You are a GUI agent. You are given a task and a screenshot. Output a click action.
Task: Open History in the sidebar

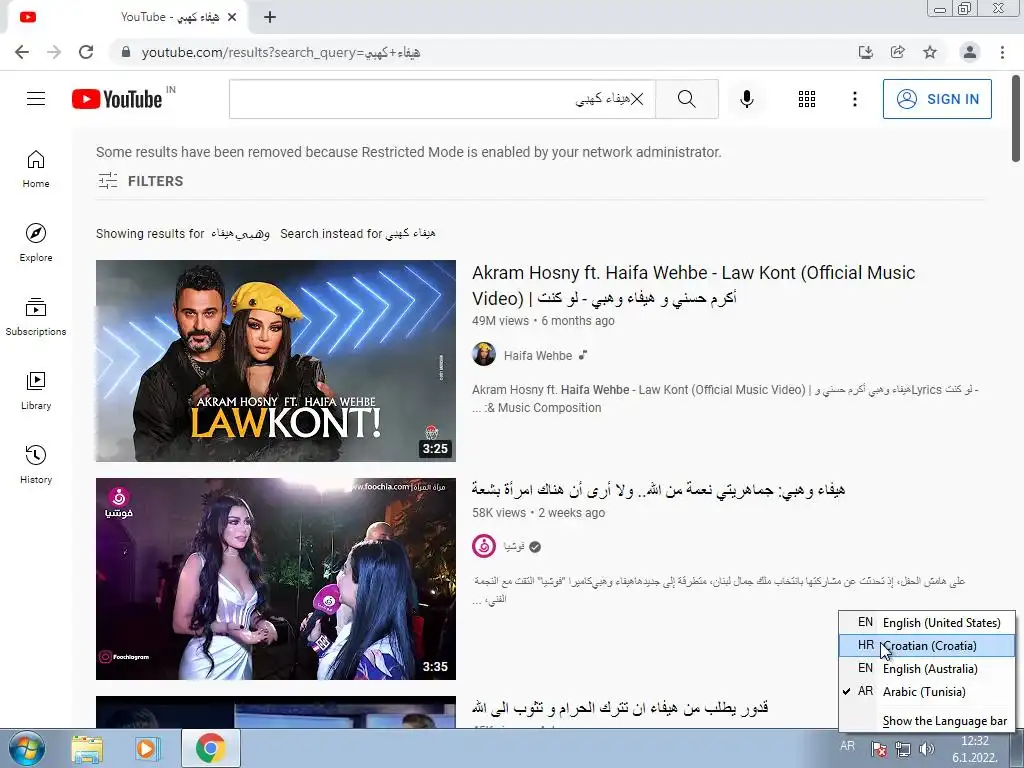point(36,464)
